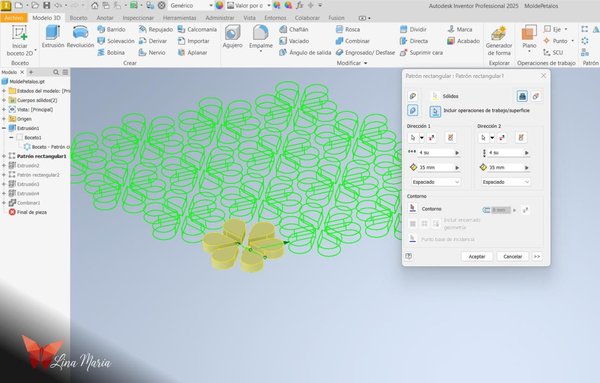Open the Inspeccionar tab
Screen dimensions: 600x383
click(x=138, y=18)
